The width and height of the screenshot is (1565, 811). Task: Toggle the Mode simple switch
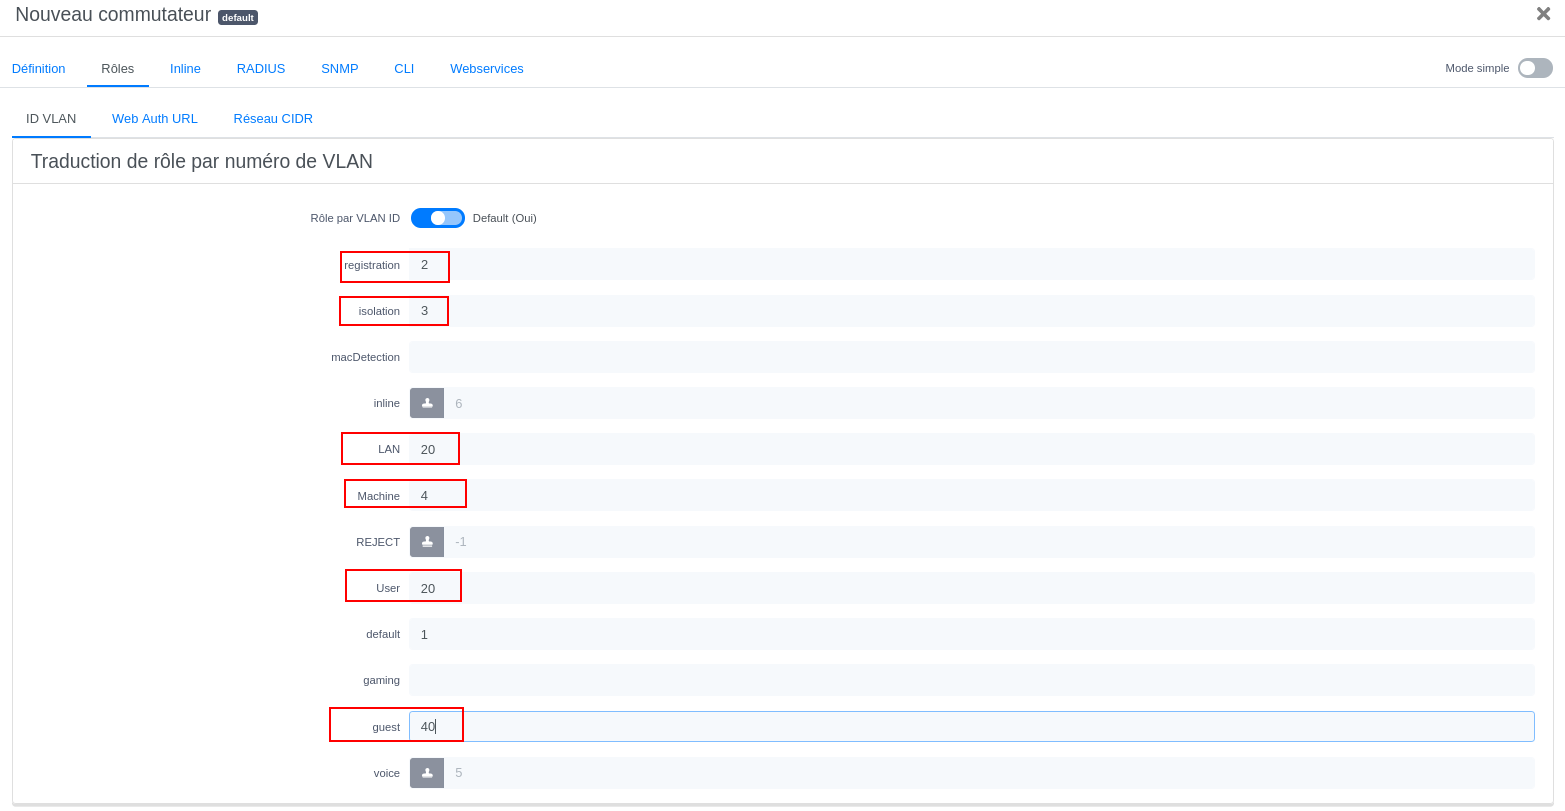pyautogui.click(x=1535, y=68)
